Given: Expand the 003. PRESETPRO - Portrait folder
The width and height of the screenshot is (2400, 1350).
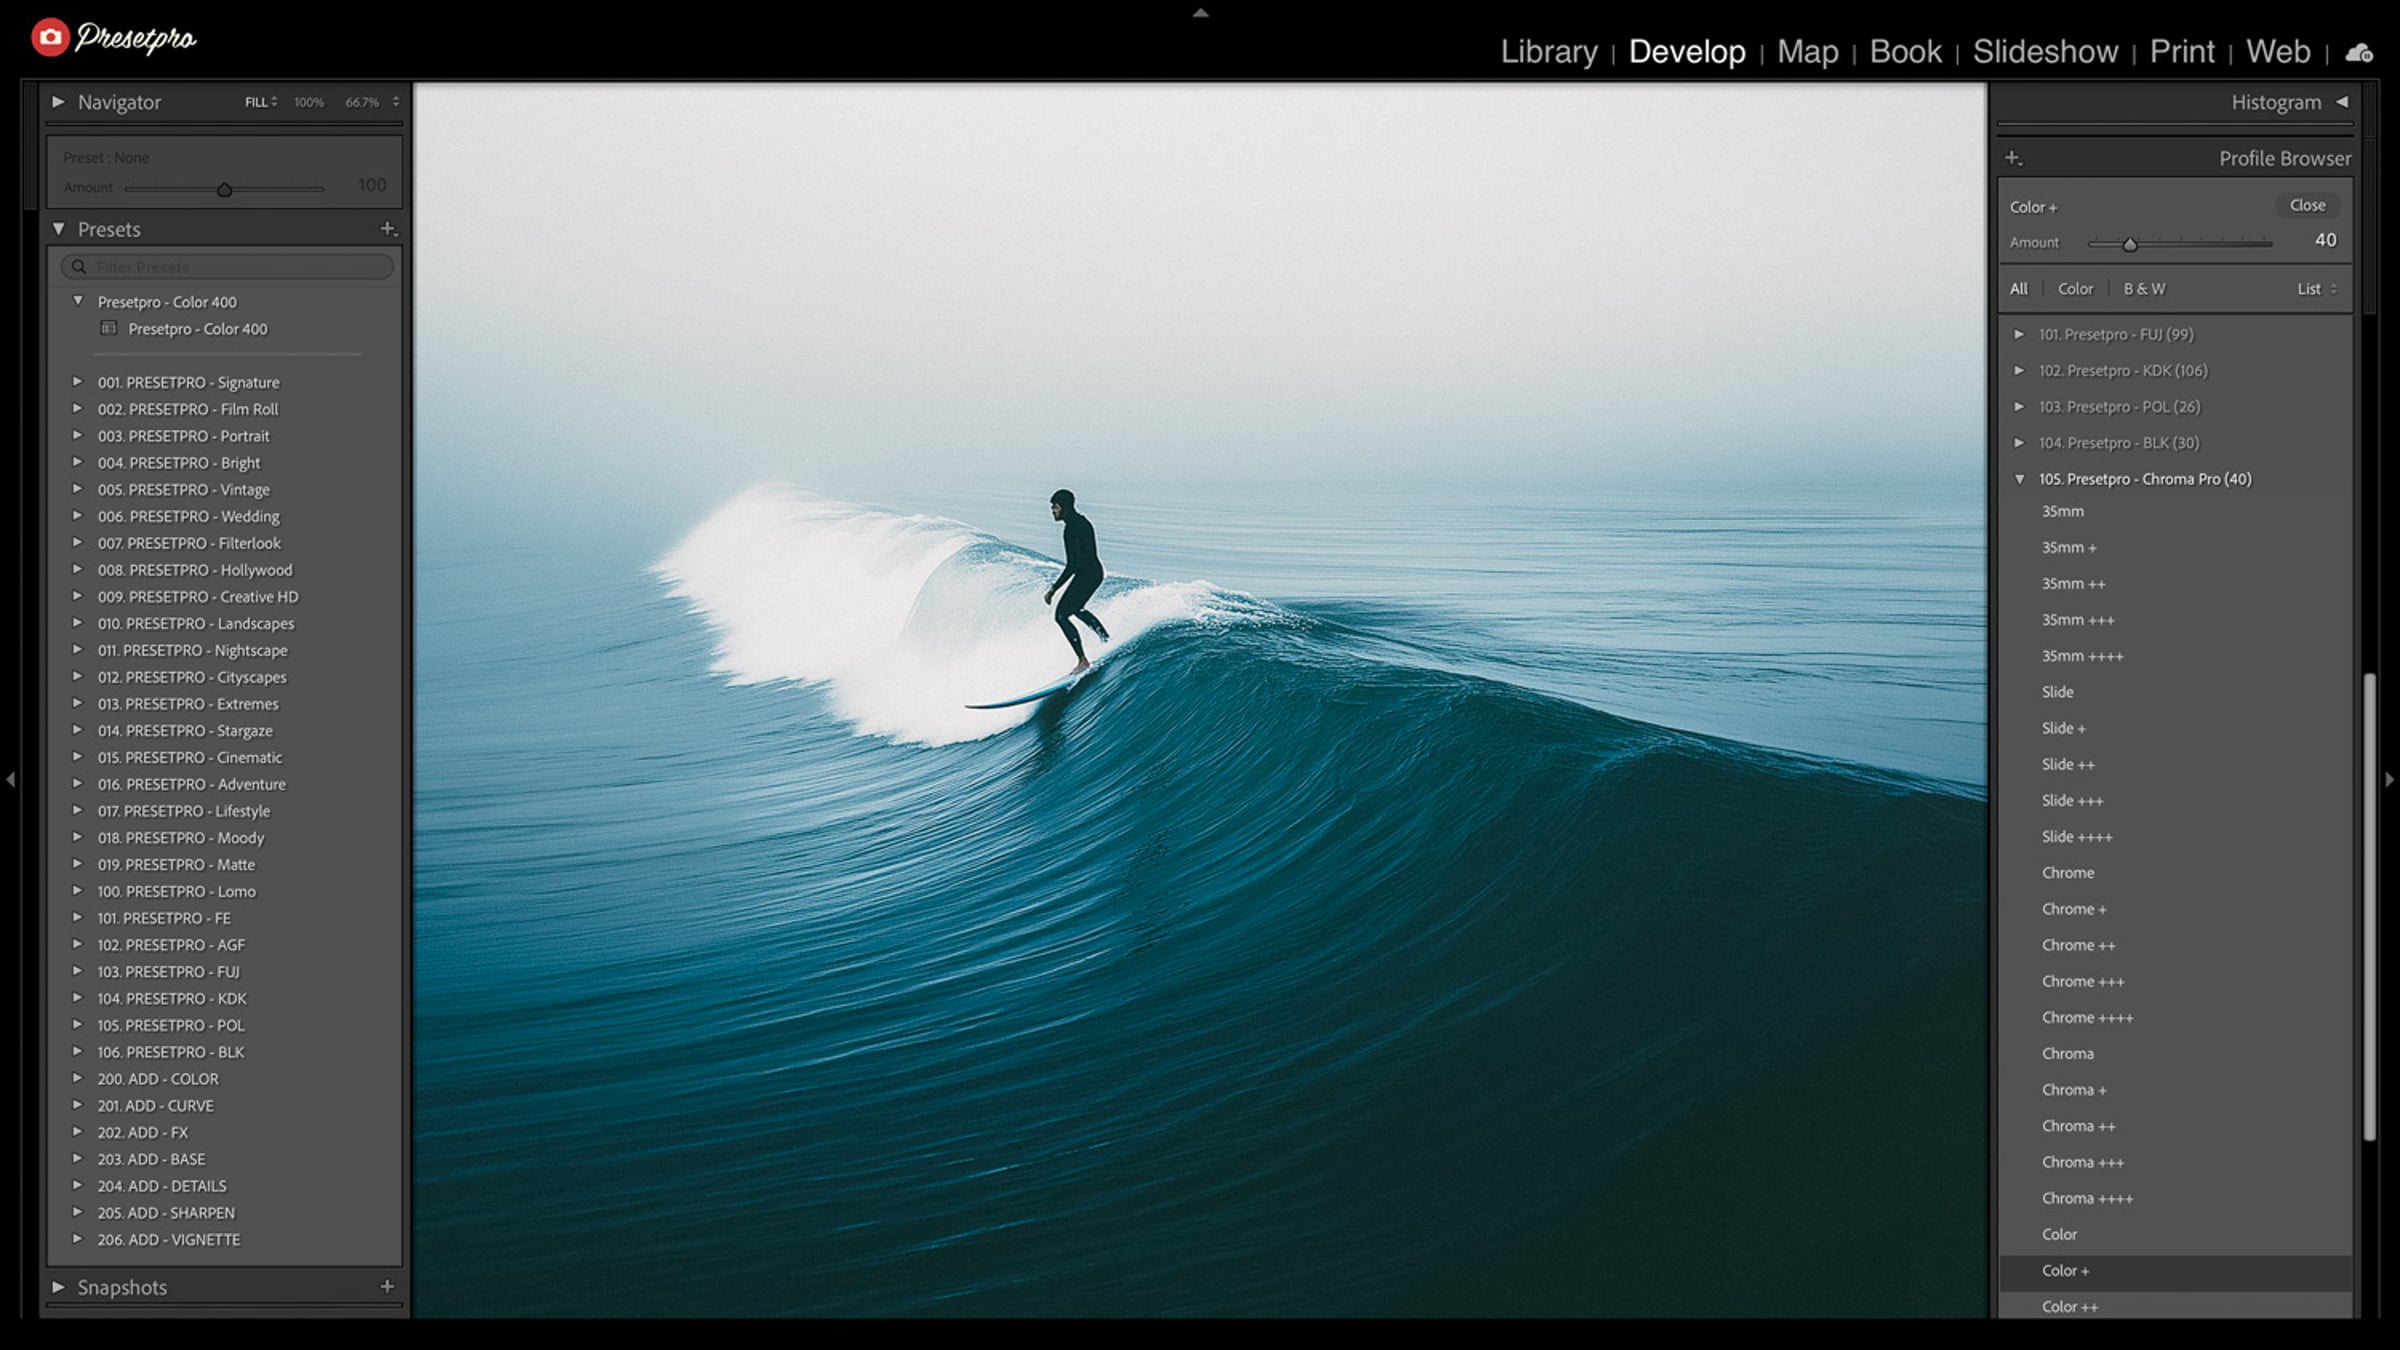Looking at the screenshot, I should click(x=77, y=435).
